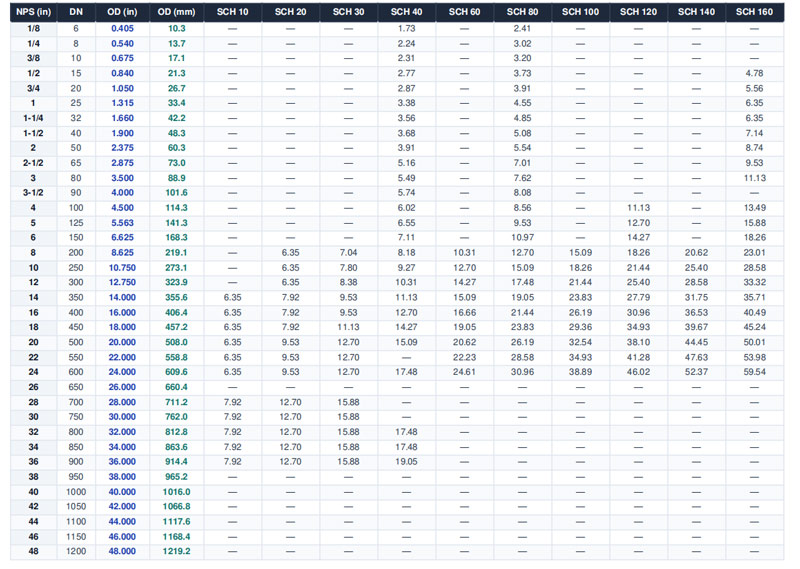Click the 33.32 value in SCH 160
800x569 pixels.
[755, 283]
